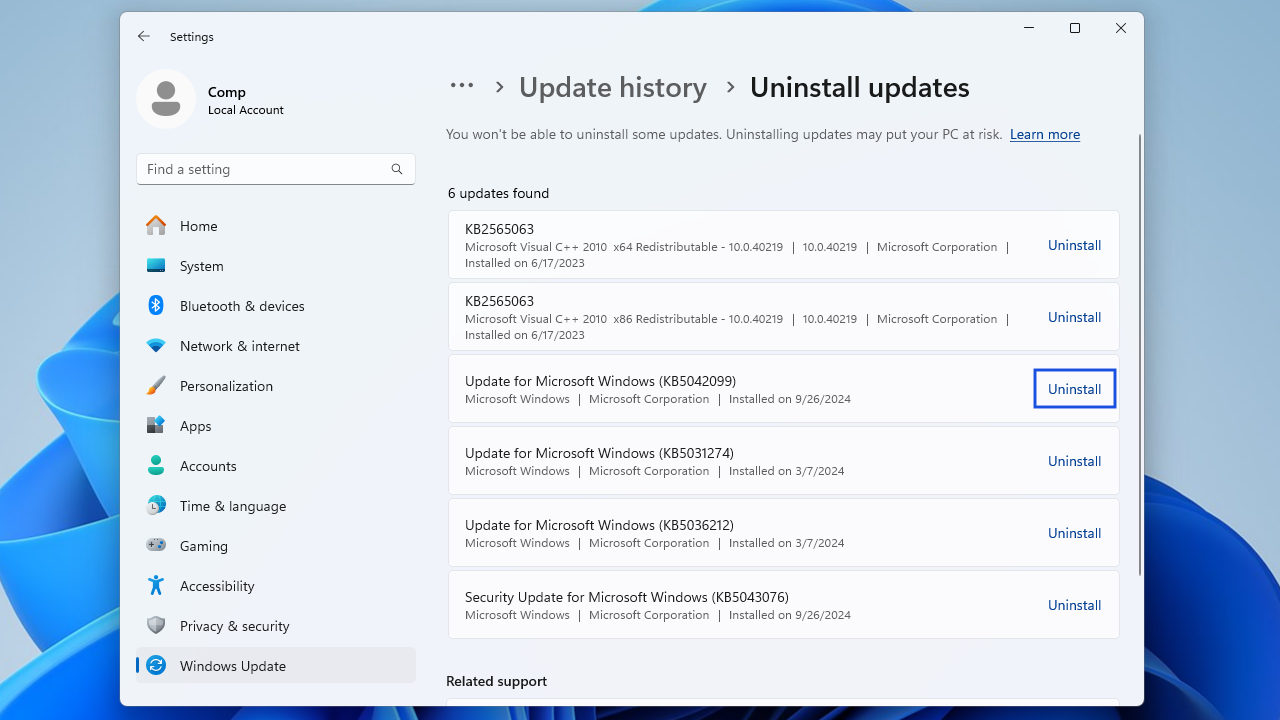Click the vertical scrollbar in updates pane
This screenshot has width=1280, height=720.
(x=1140, y=355)
